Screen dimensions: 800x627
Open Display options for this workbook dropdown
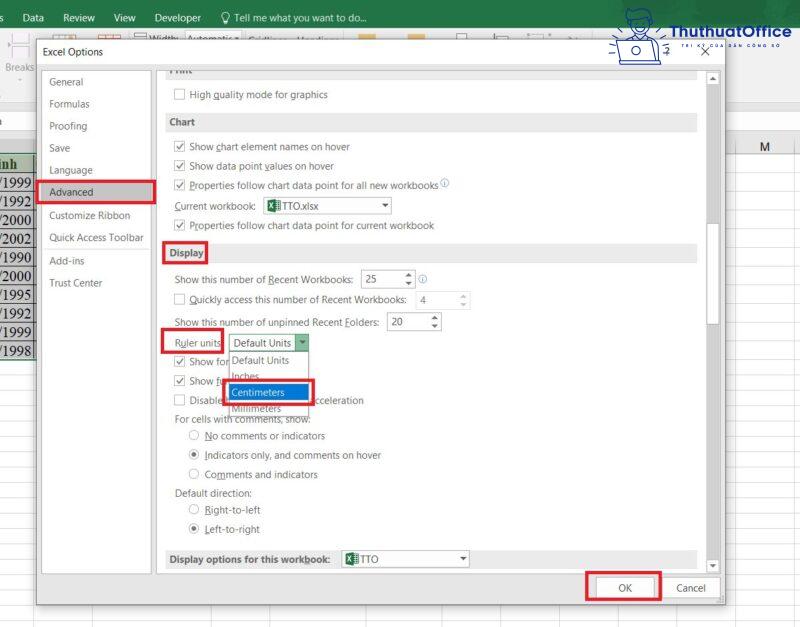[465, 559]
